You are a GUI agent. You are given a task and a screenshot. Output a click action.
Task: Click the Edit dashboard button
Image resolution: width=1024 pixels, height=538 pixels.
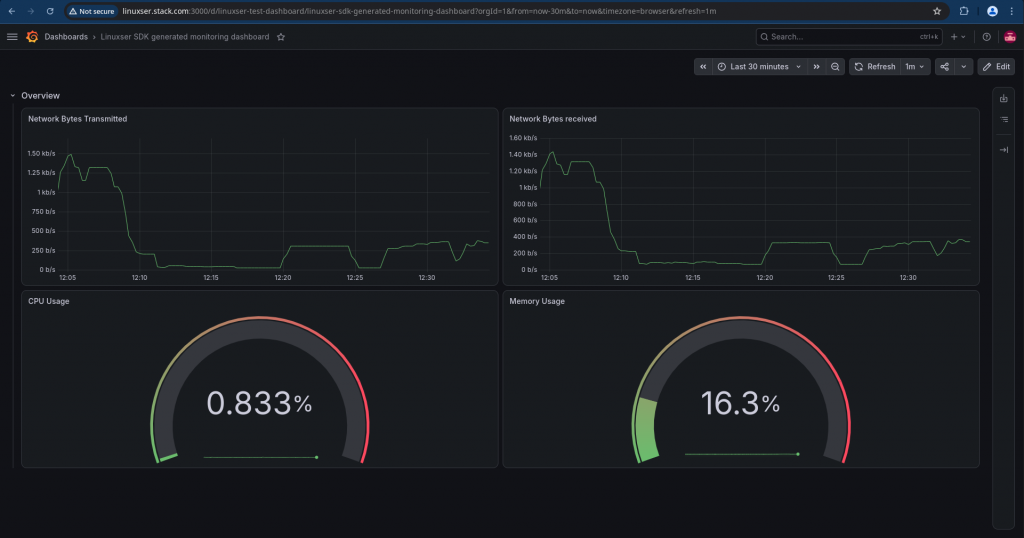tap(997, 67)
